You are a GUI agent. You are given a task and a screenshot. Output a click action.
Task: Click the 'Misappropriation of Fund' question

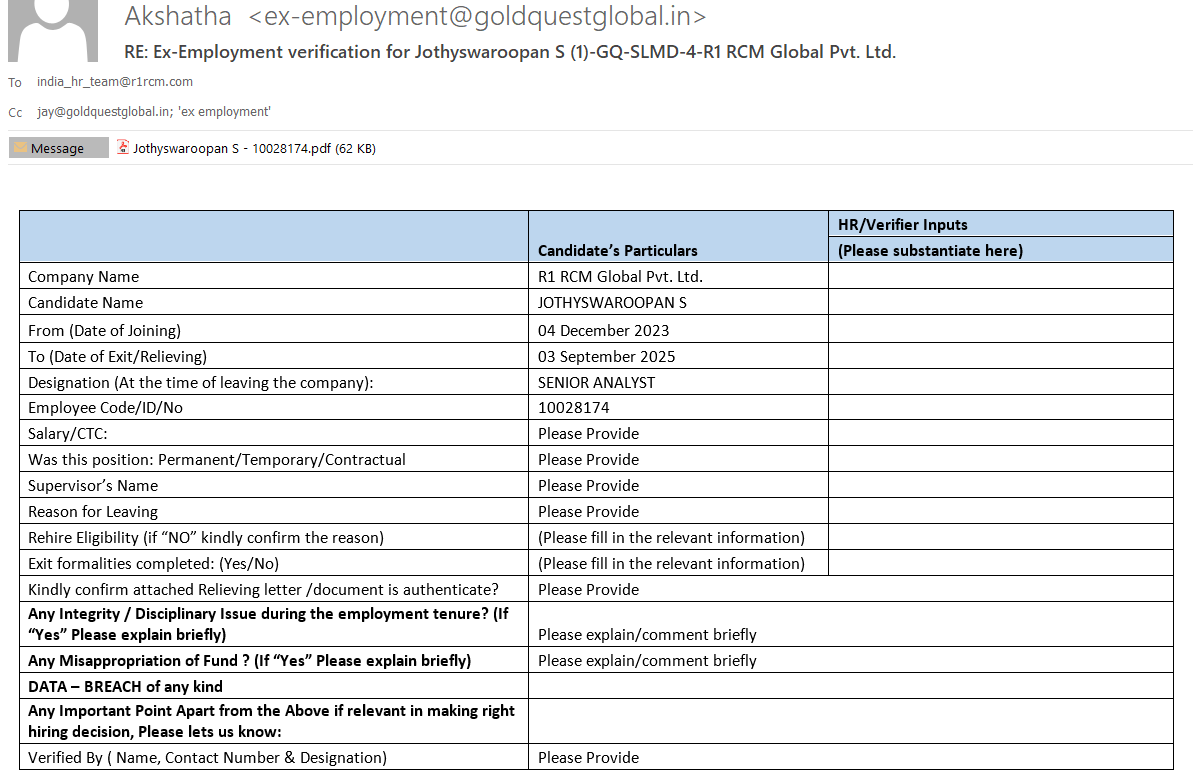click(250, 660)
